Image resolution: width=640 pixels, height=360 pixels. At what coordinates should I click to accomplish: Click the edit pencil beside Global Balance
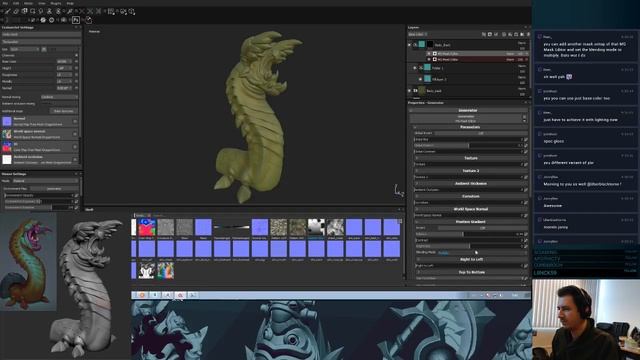point(526,146)
